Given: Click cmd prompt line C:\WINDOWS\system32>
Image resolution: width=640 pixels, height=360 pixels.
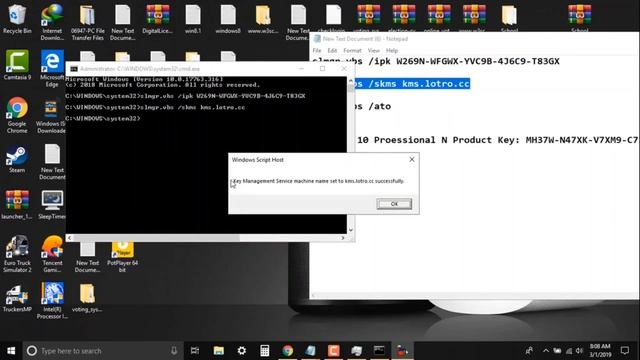Looking at the screenshot, I should tap(102, 118).
